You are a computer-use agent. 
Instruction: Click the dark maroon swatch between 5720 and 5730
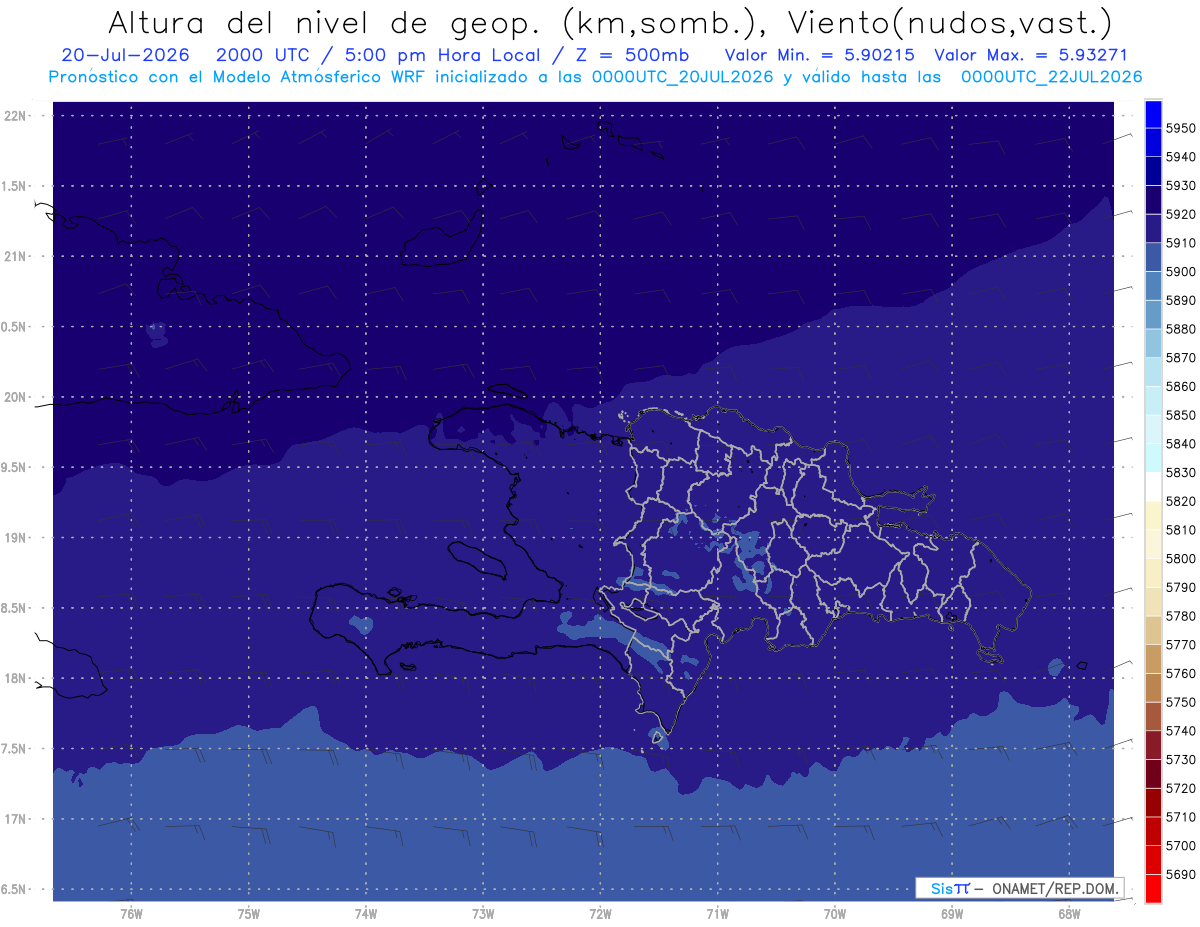pos(1152,774)
